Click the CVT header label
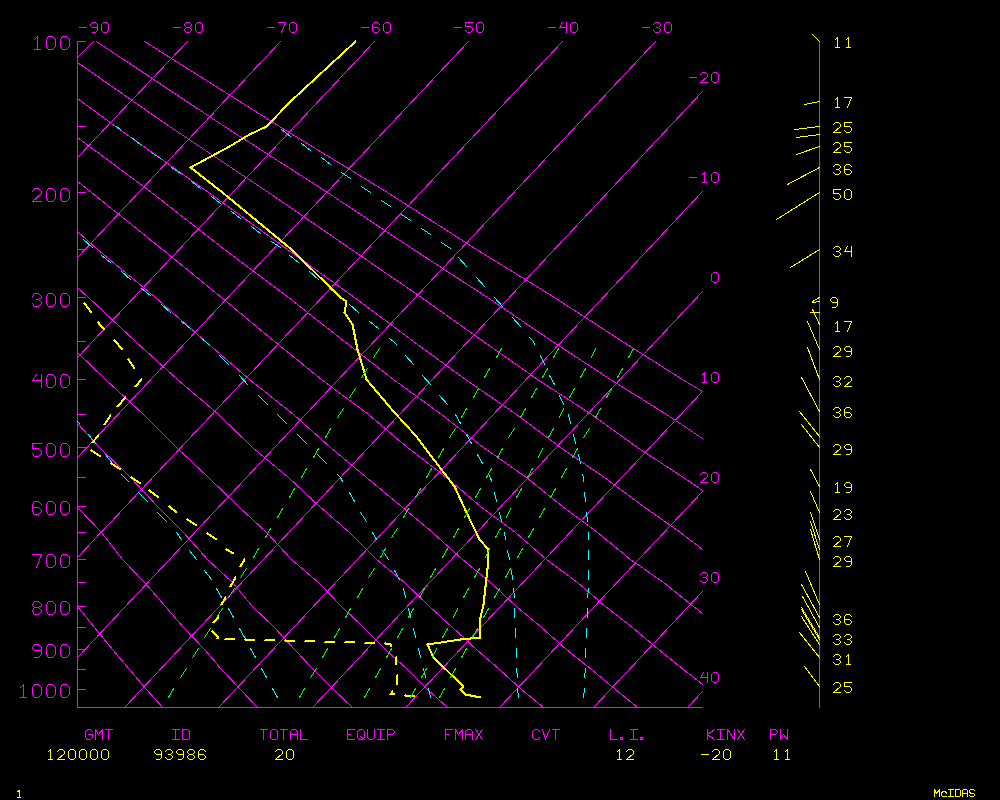 coord(546,735)
